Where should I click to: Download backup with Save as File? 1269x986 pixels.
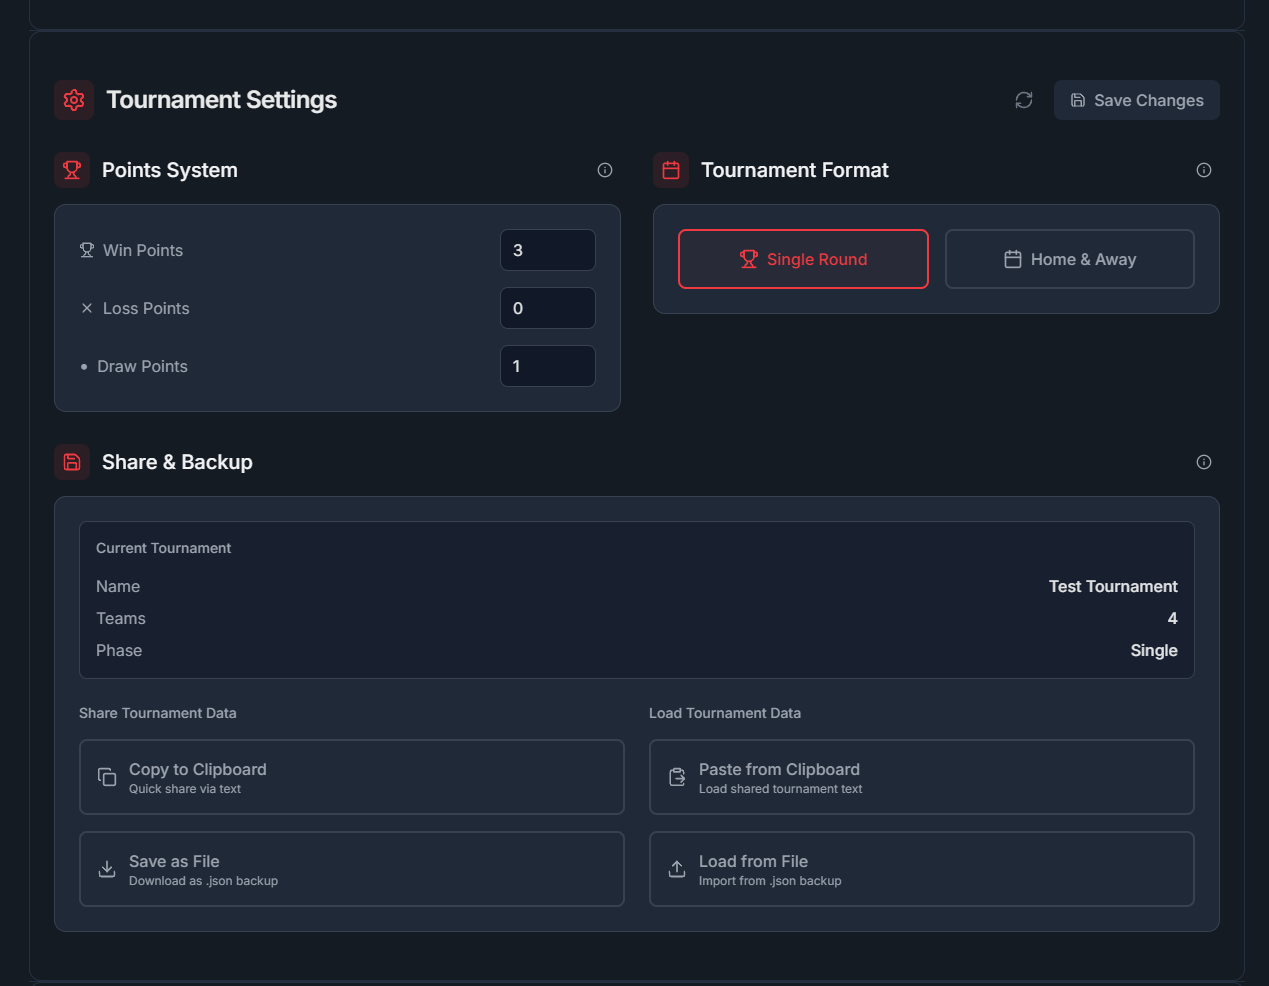[351, 869]
